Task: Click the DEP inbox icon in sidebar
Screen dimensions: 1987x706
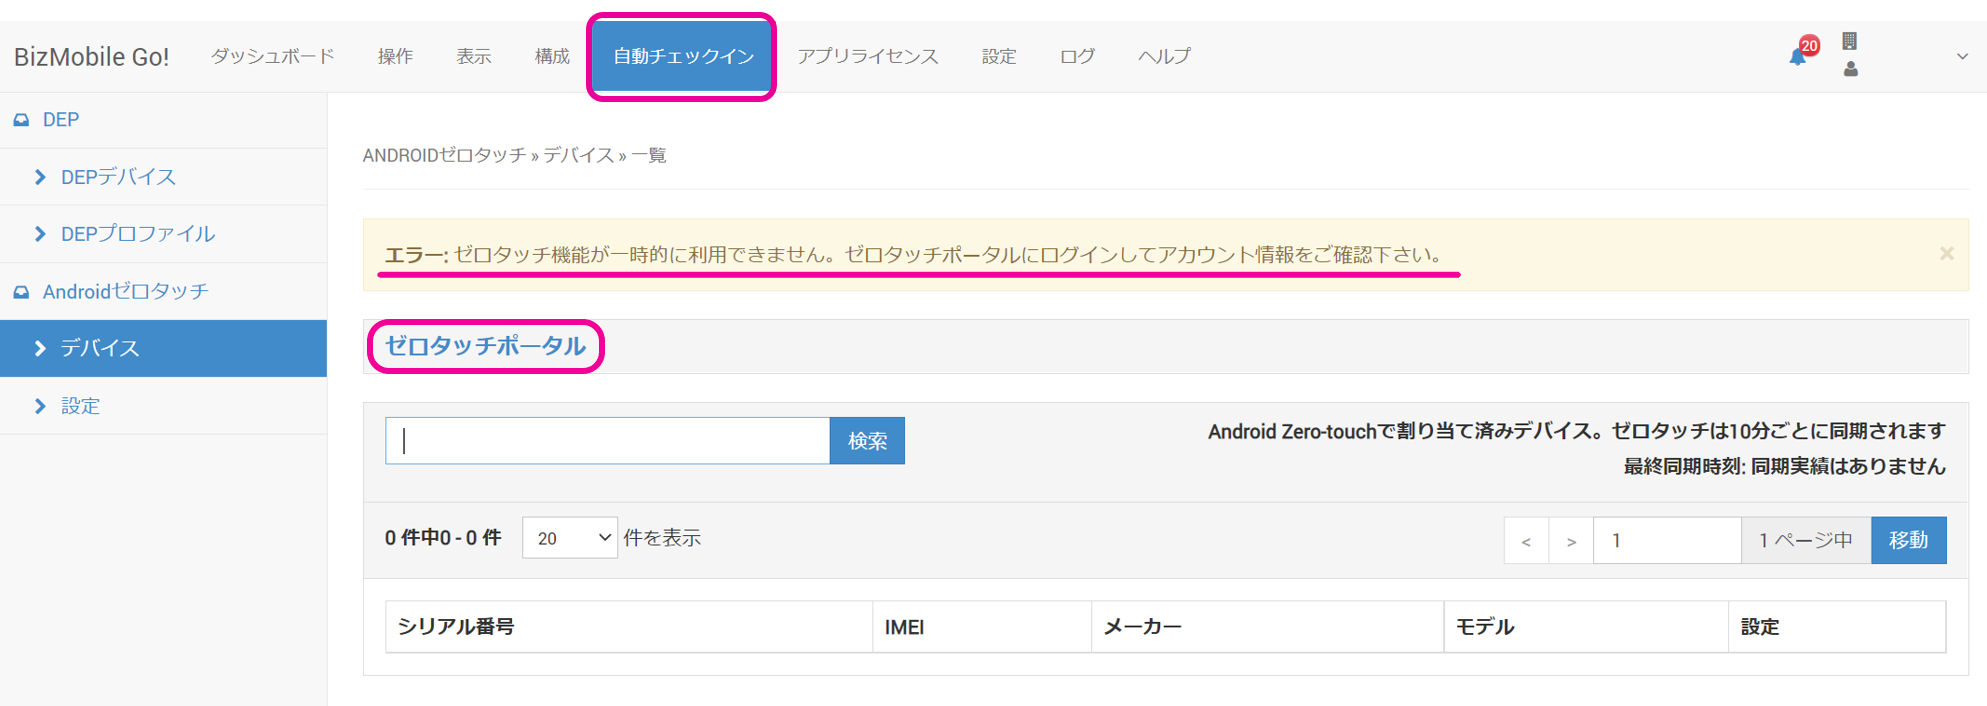Action: tap(21, 120)
